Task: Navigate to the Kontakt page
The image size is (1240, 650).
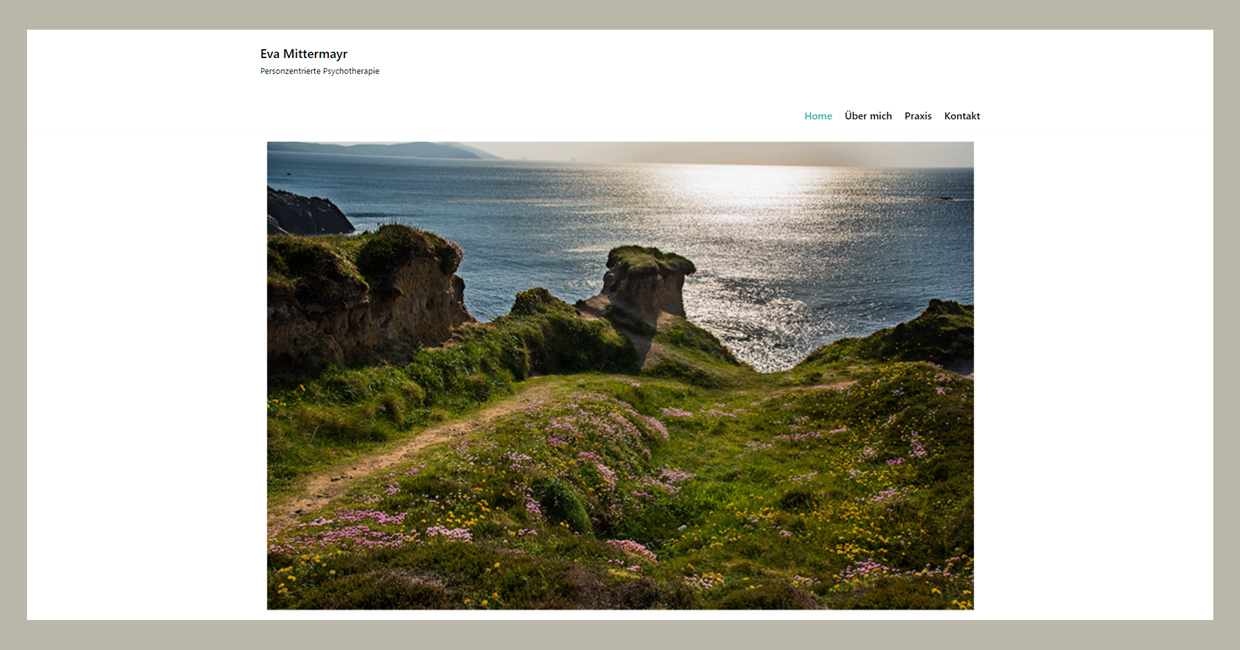Action: pos(962,116)
